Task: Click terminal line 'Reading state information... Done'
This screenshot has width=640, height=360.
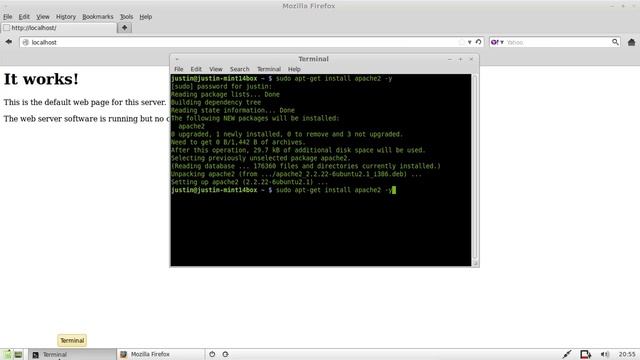Action: (233, 110)
